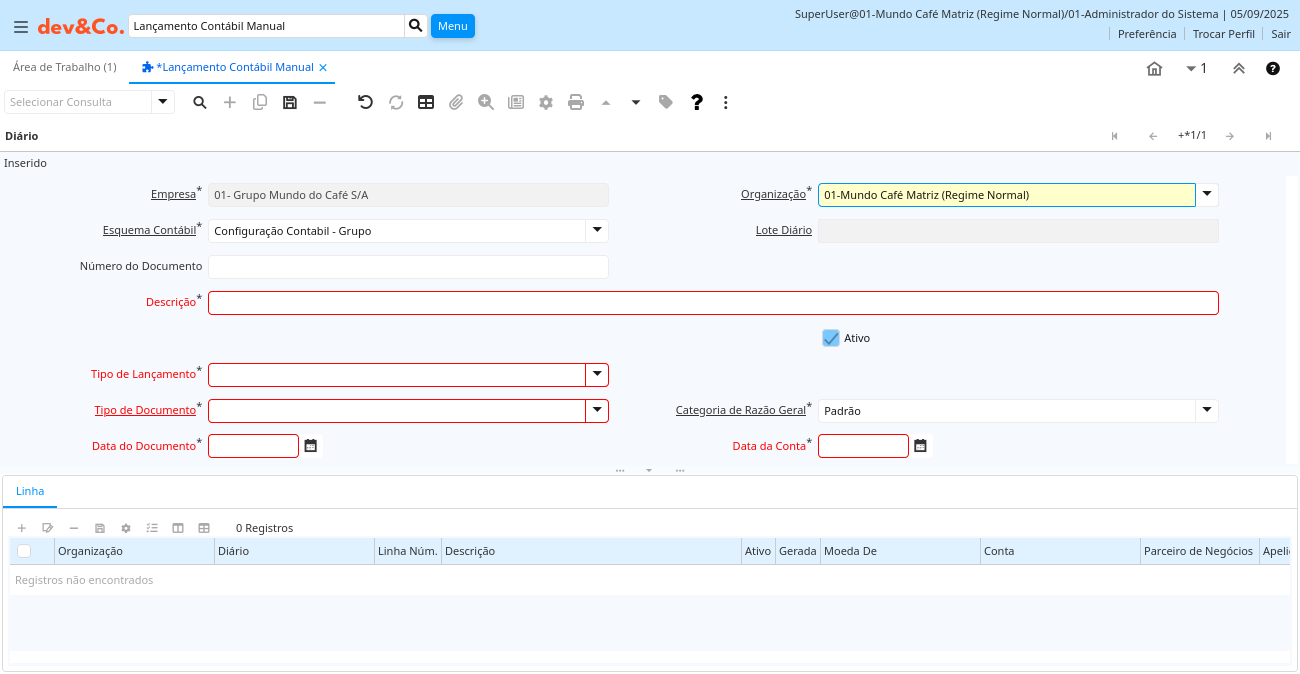Viewport: 1300px width, 674px height.
Task: Open the attachment paperclip icon
Action: click(456, 102)
